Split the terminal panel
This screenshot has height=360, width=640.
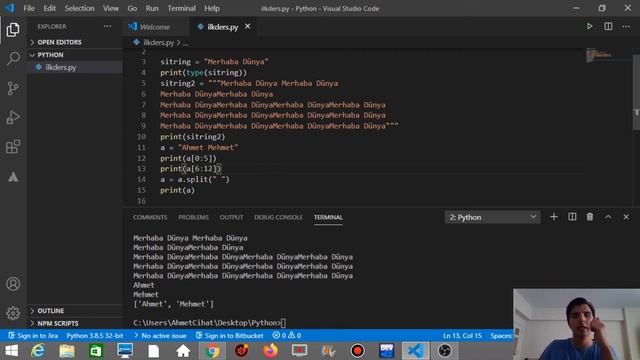572,217
